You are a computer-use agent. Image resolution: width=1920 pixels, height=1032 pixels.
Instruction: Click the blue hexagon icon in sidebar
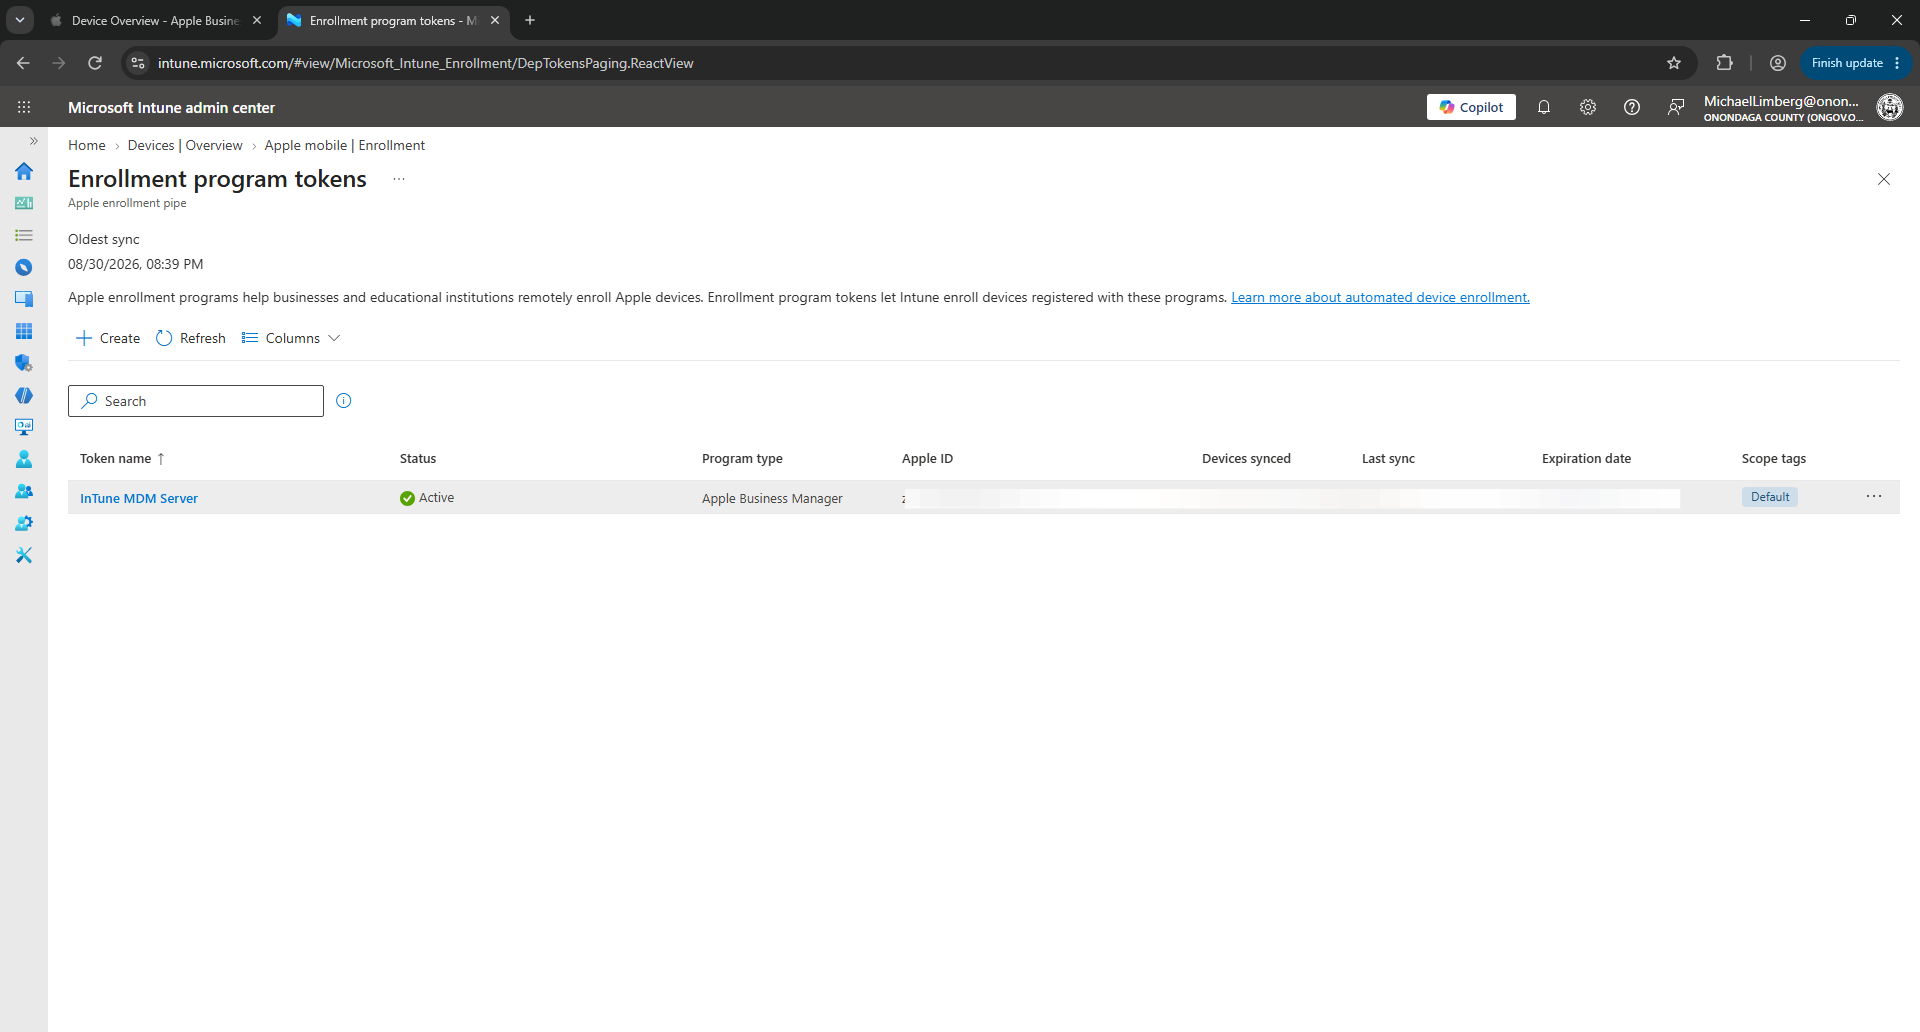24,395
